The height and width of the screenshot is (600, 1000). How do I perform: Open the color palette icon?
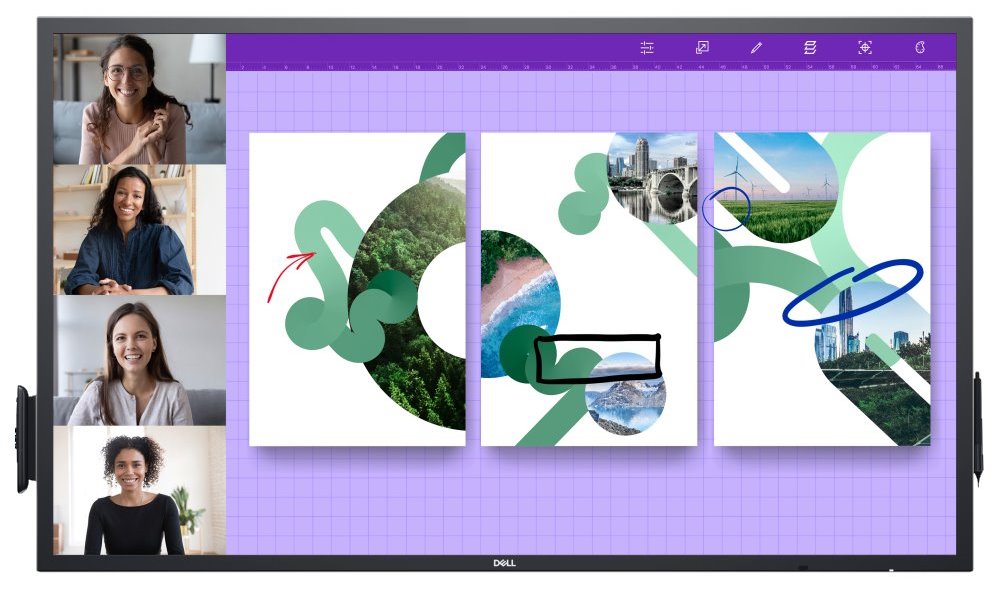(x=919, y=47)
